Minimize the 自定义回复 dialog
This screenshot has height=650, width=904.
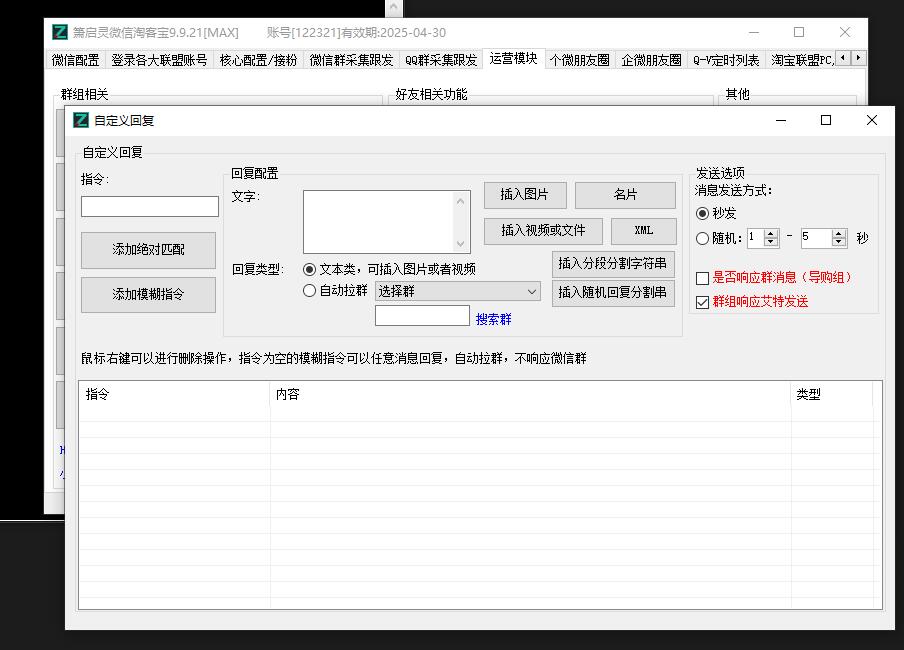click(781, 120)
